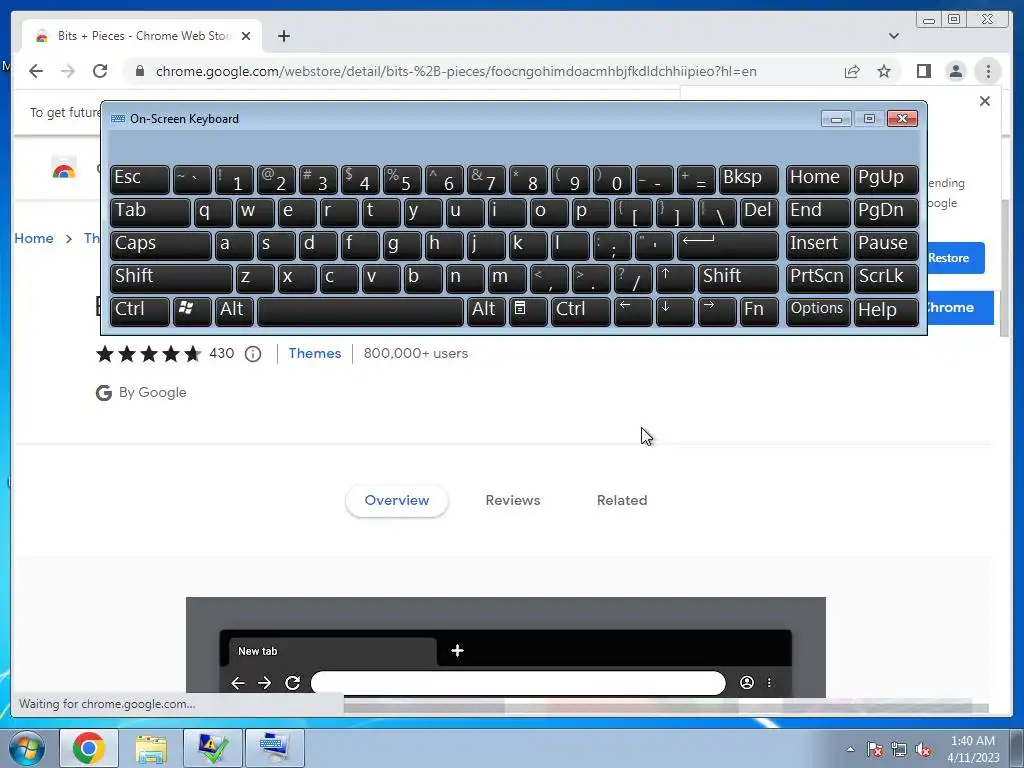Toggle the Caps key on keyboard
This screenshot has height=768, width=1024.
(161, 246)
